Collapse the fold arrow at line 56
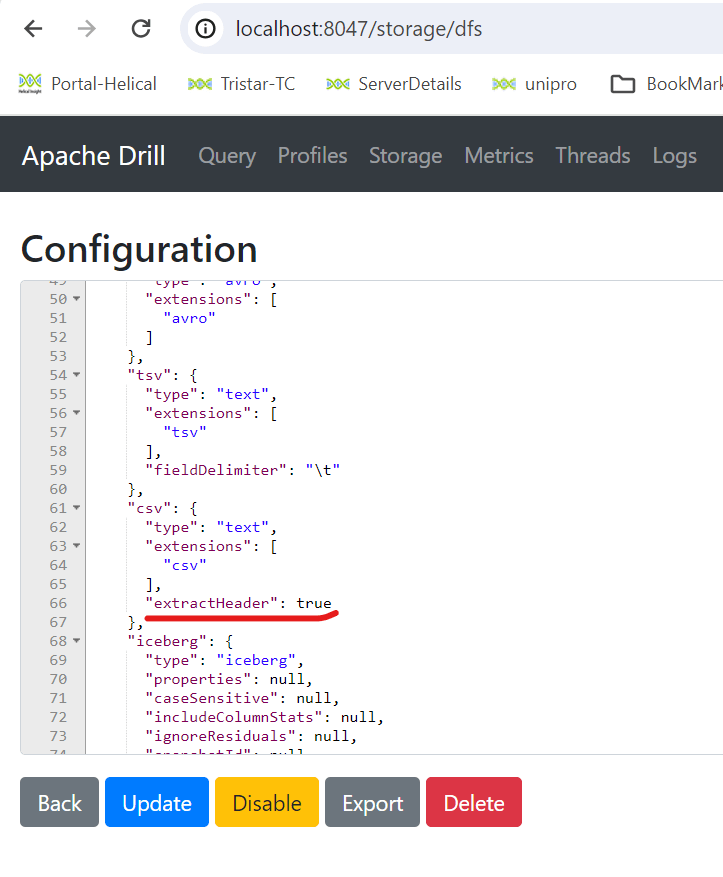Viewport: 723px width, 877px height. pyautogui.click(x=77, y=413)
